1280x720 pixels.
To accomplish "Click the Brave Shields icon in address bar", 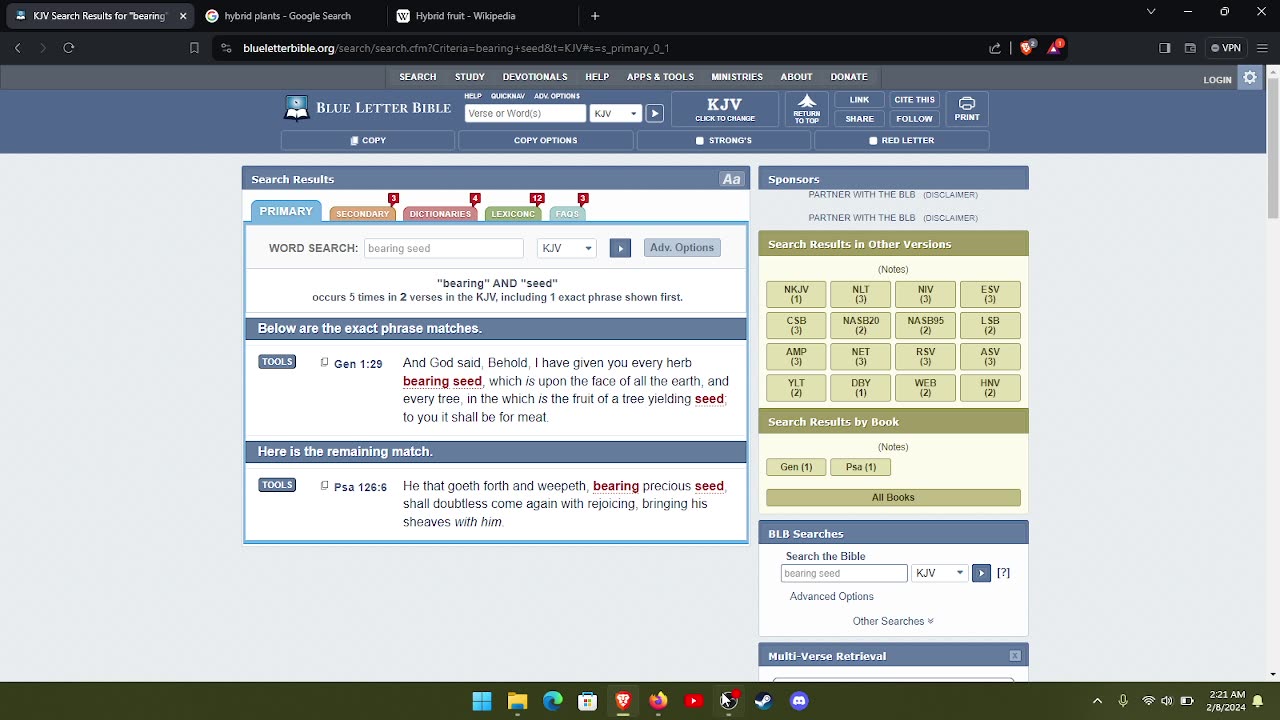I will [1027, 48].
